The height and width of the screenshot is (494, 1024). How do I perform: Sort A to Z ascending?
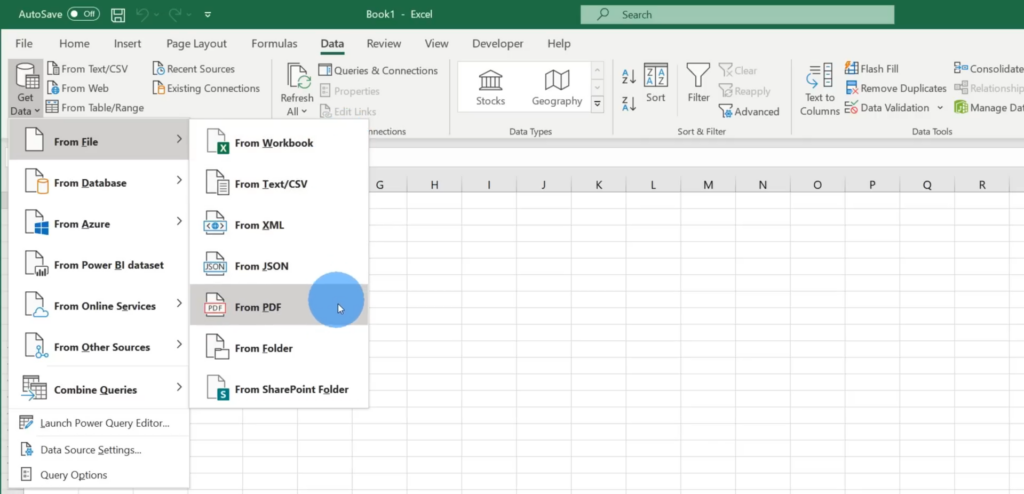click(629, 75)
